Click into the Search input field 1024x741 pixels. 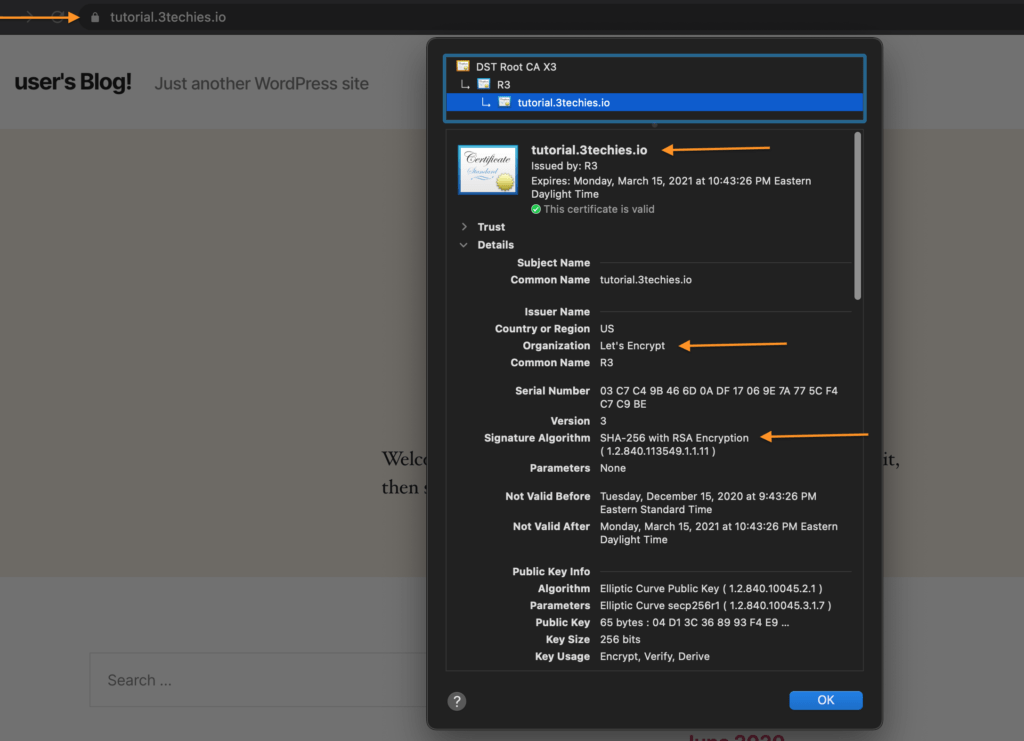pyautogui.click(x=250, y=680)
